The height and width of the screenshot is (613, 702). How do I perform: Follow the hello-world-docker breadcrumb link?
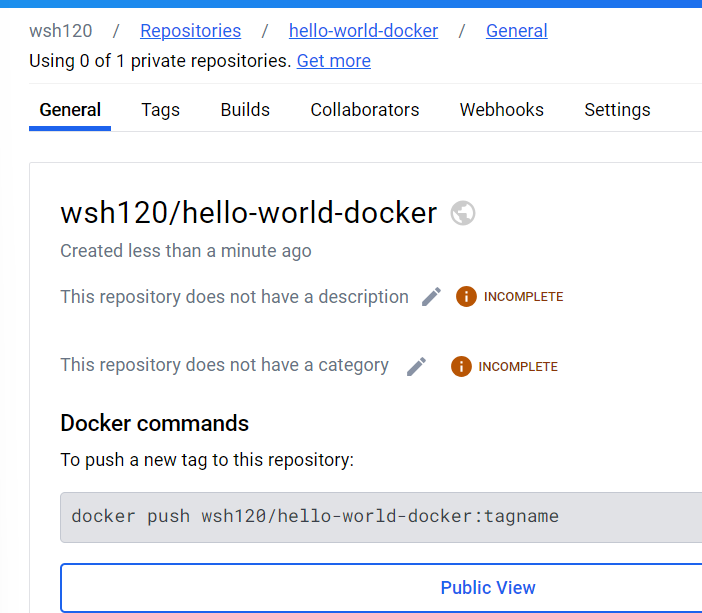point(363,31)
